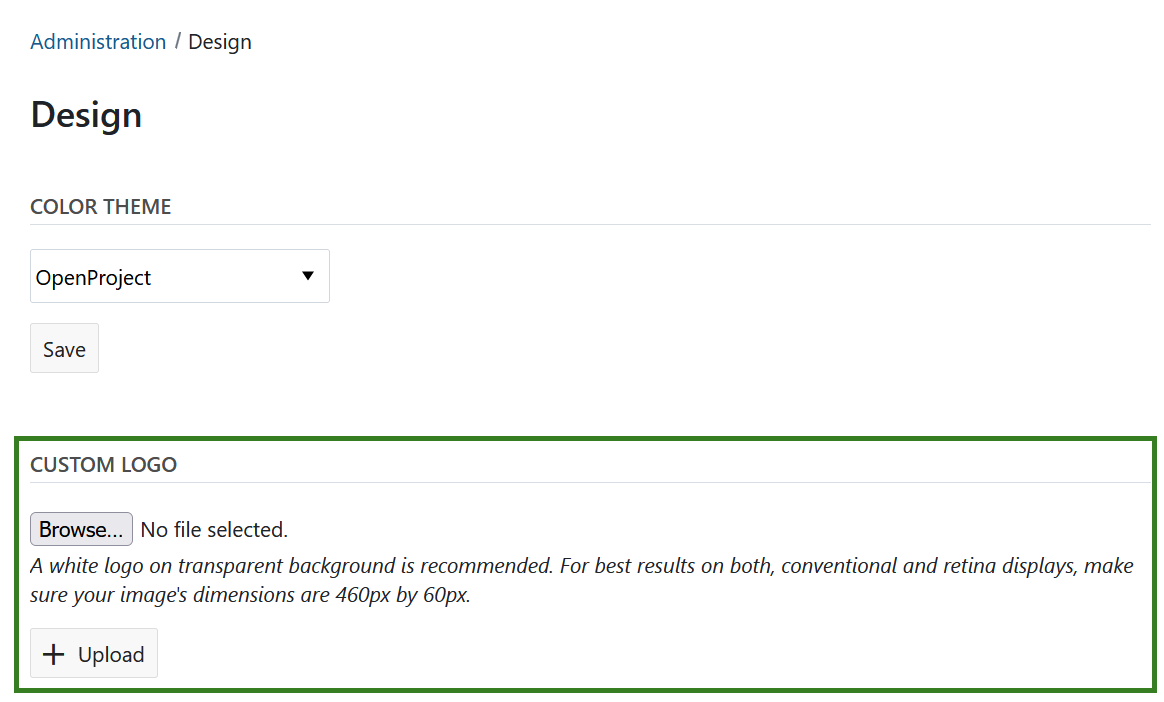This screenshot has width=1164, height=702.
Task: Save the color theme selection
Action: pos(64,349)
